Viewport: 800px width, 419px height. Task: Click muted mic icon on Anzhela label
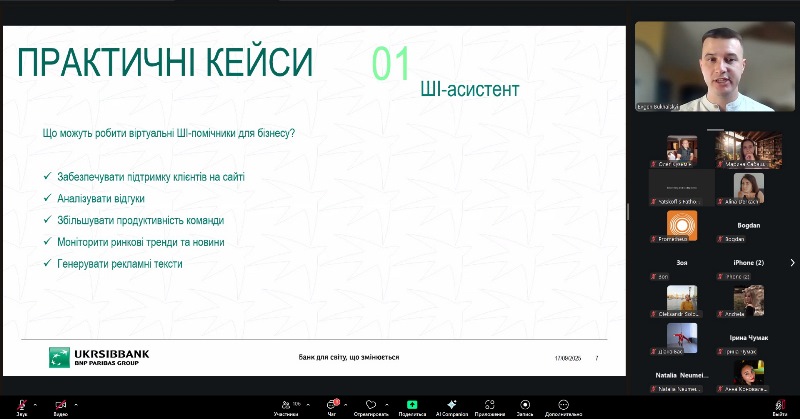(x=720, y=314)
